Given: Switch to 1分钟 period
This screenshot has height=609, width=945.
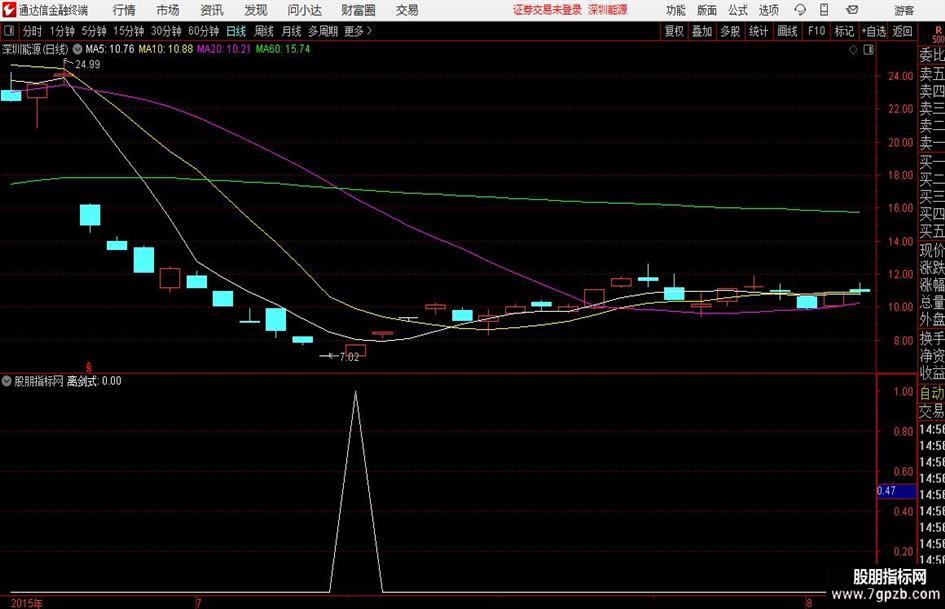Looking at the screenshot, I should pos(62,31).
